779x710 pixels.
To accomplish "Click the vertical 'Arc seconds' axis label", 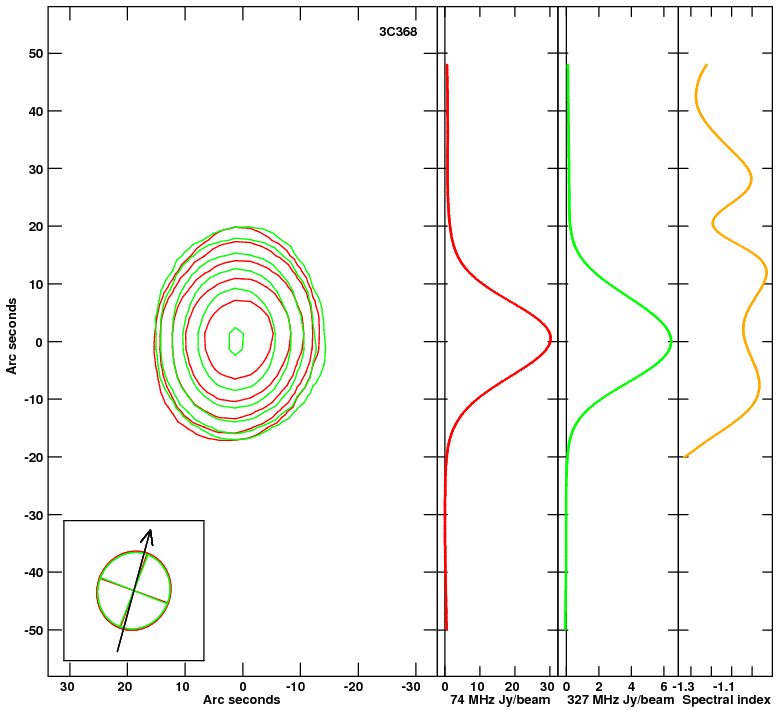I will [x=11, y=336].
